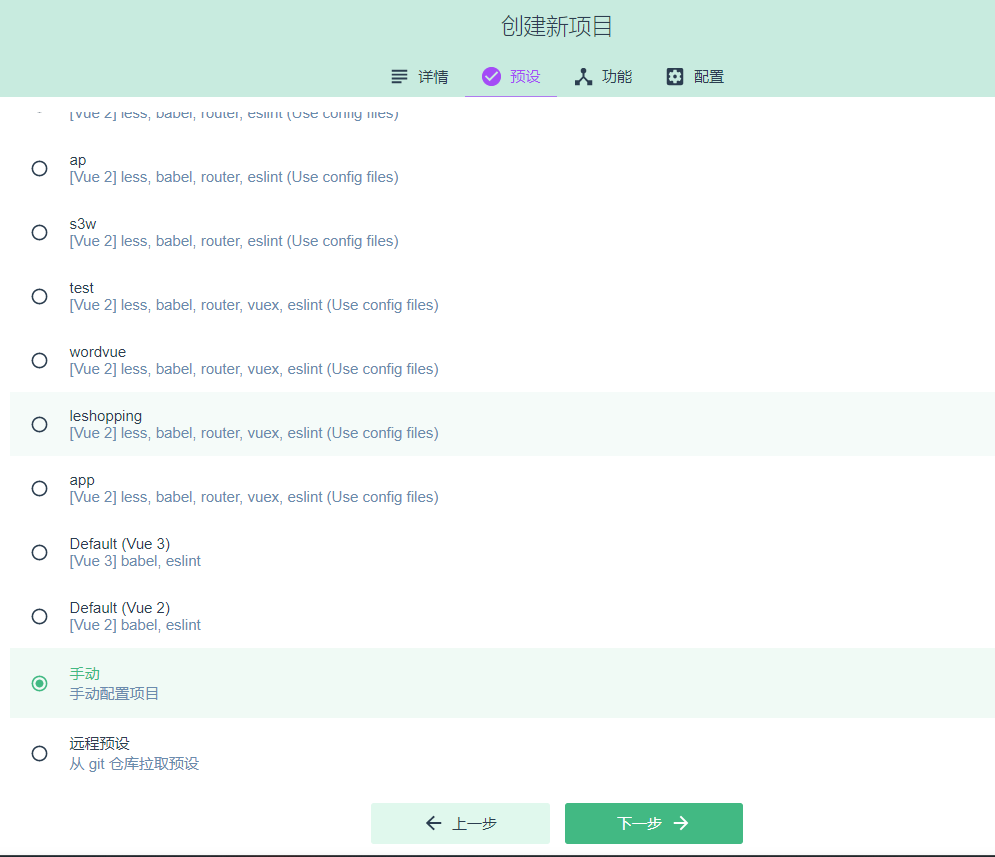This screenshot has width=995, height=857.
Task: Select the Default (Vue 2) preset
Action: 39,616
